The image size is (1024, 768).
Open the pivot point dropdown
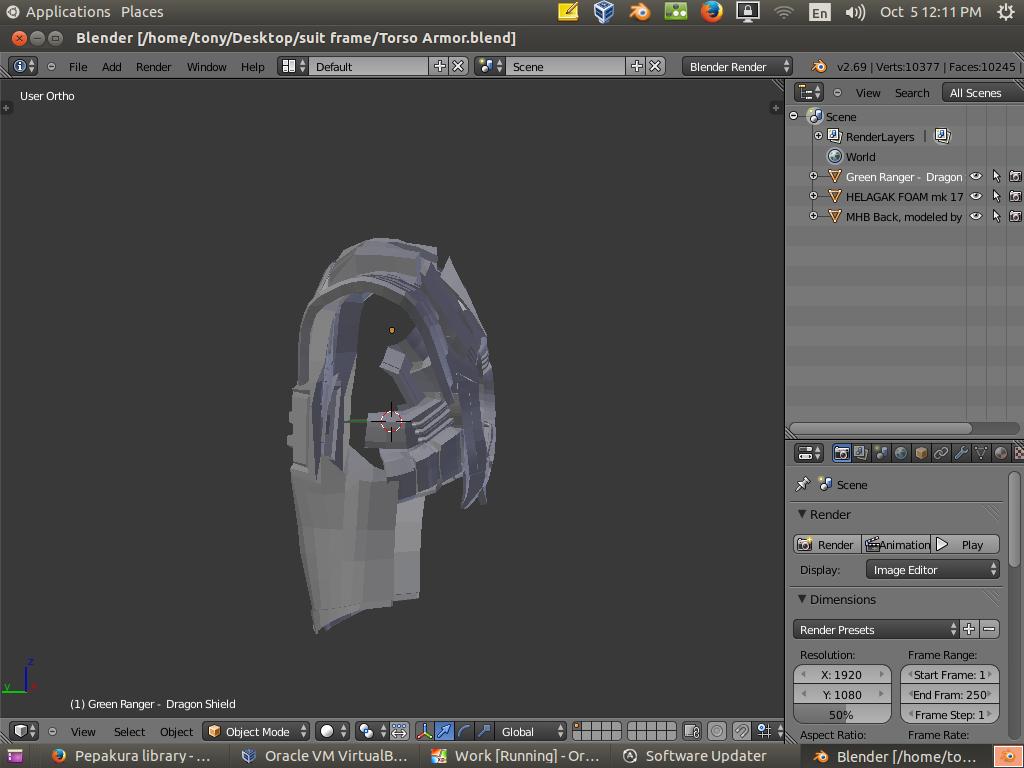point(372,731)
